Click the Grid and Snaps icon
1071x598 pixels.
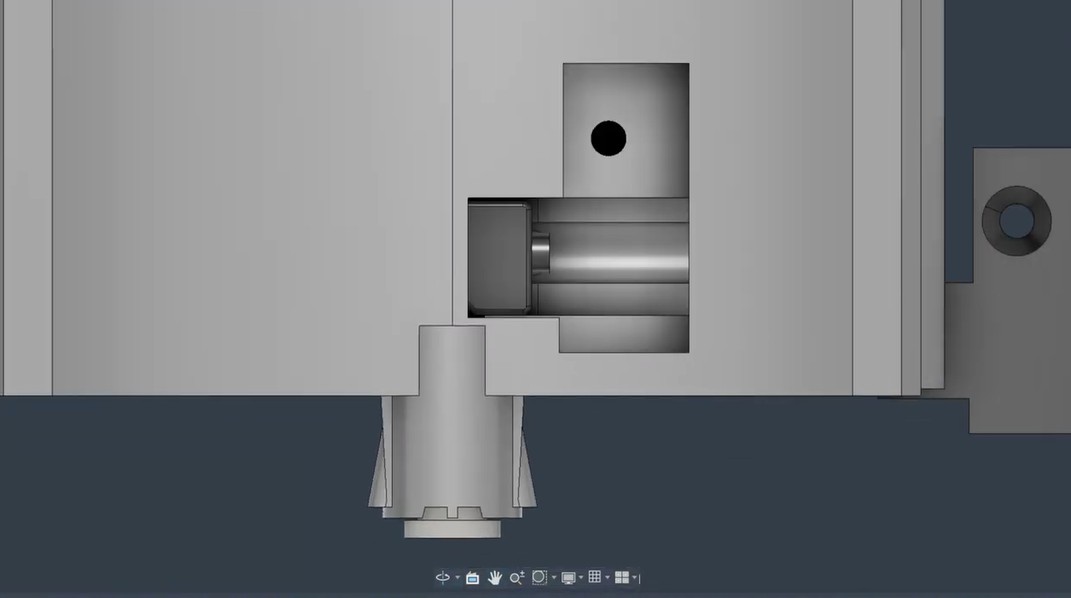point(595,577)
